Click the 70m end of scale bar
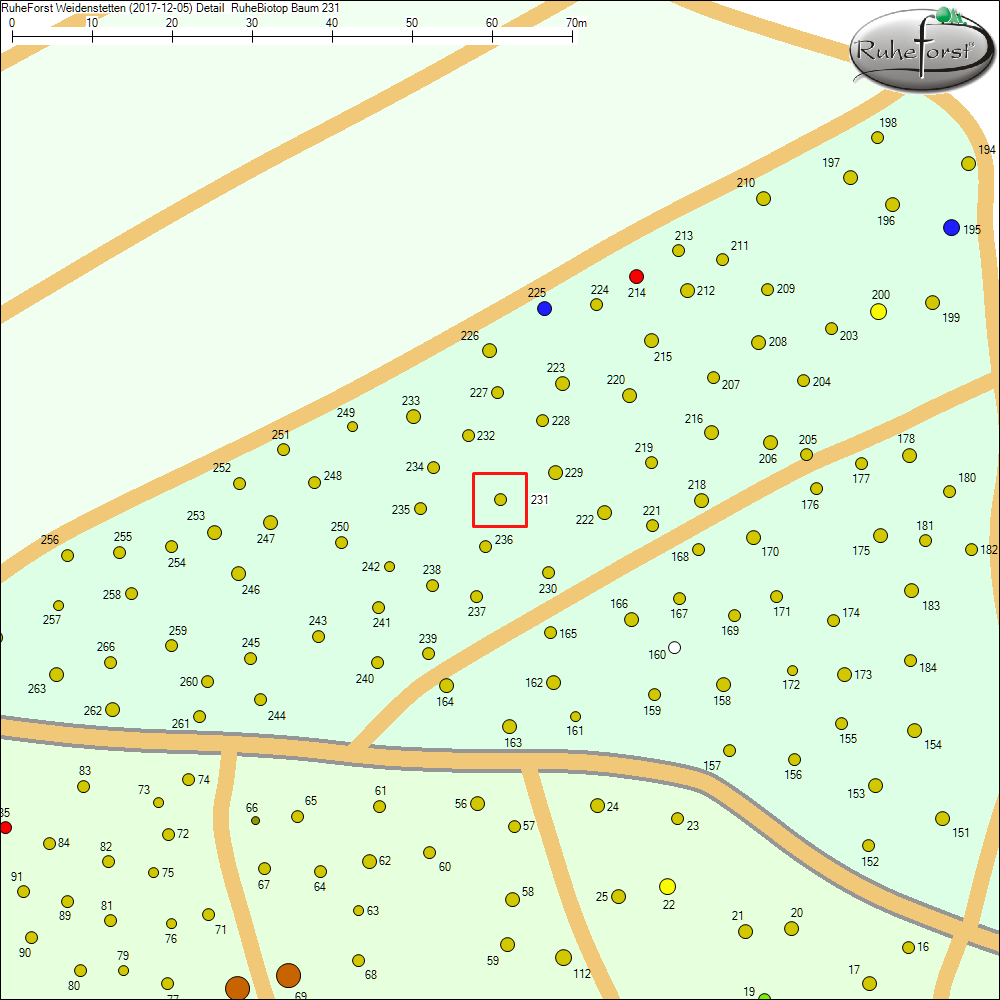This screenshot has height=1000, width=1000. click(x=572, y=36)
